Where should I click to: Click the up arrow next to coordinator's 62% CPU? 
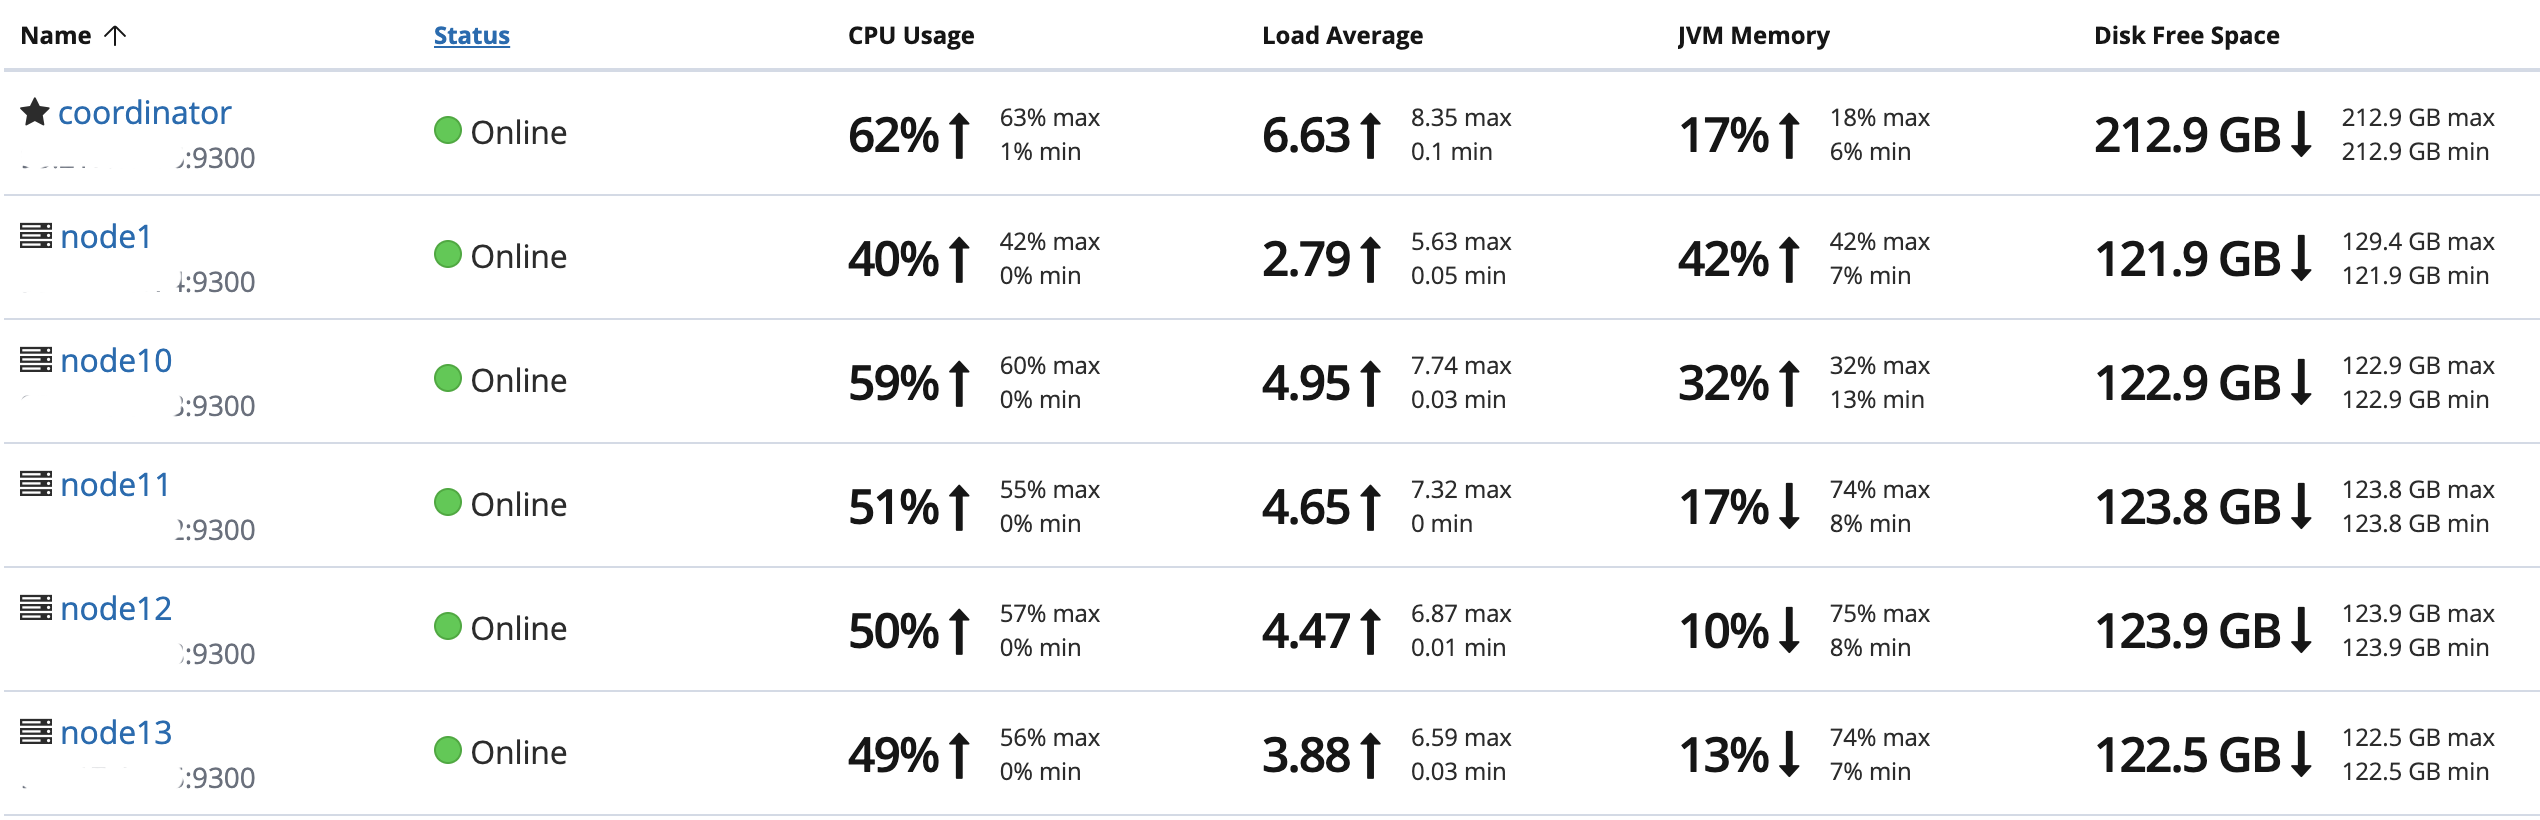pos(960,135)
